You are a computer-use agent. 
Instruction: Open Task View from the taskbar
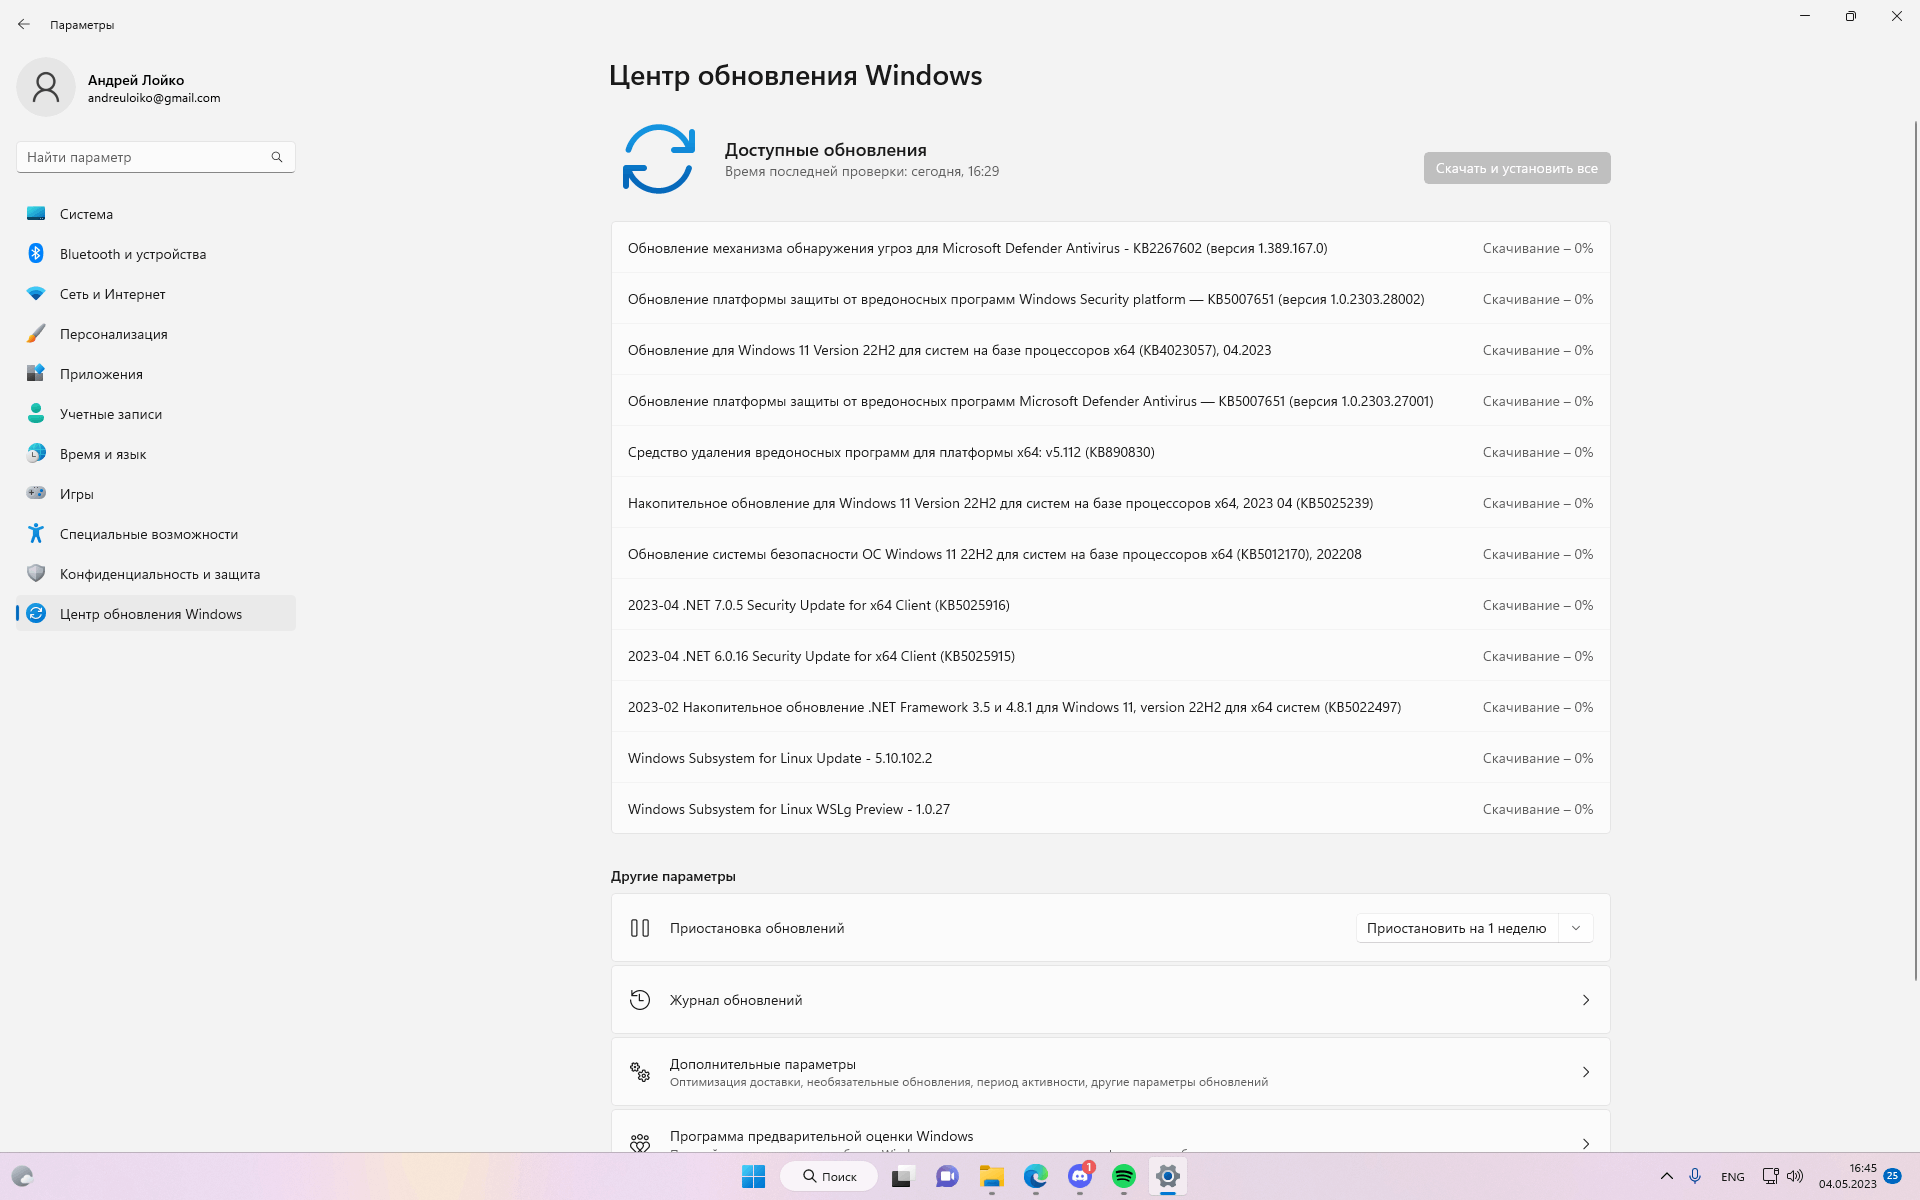point(902,1176)
